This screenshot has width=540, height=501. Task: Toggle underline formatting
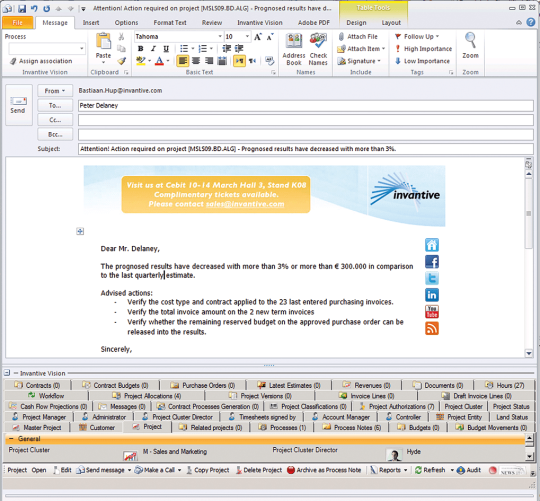(x=166, y=49)
